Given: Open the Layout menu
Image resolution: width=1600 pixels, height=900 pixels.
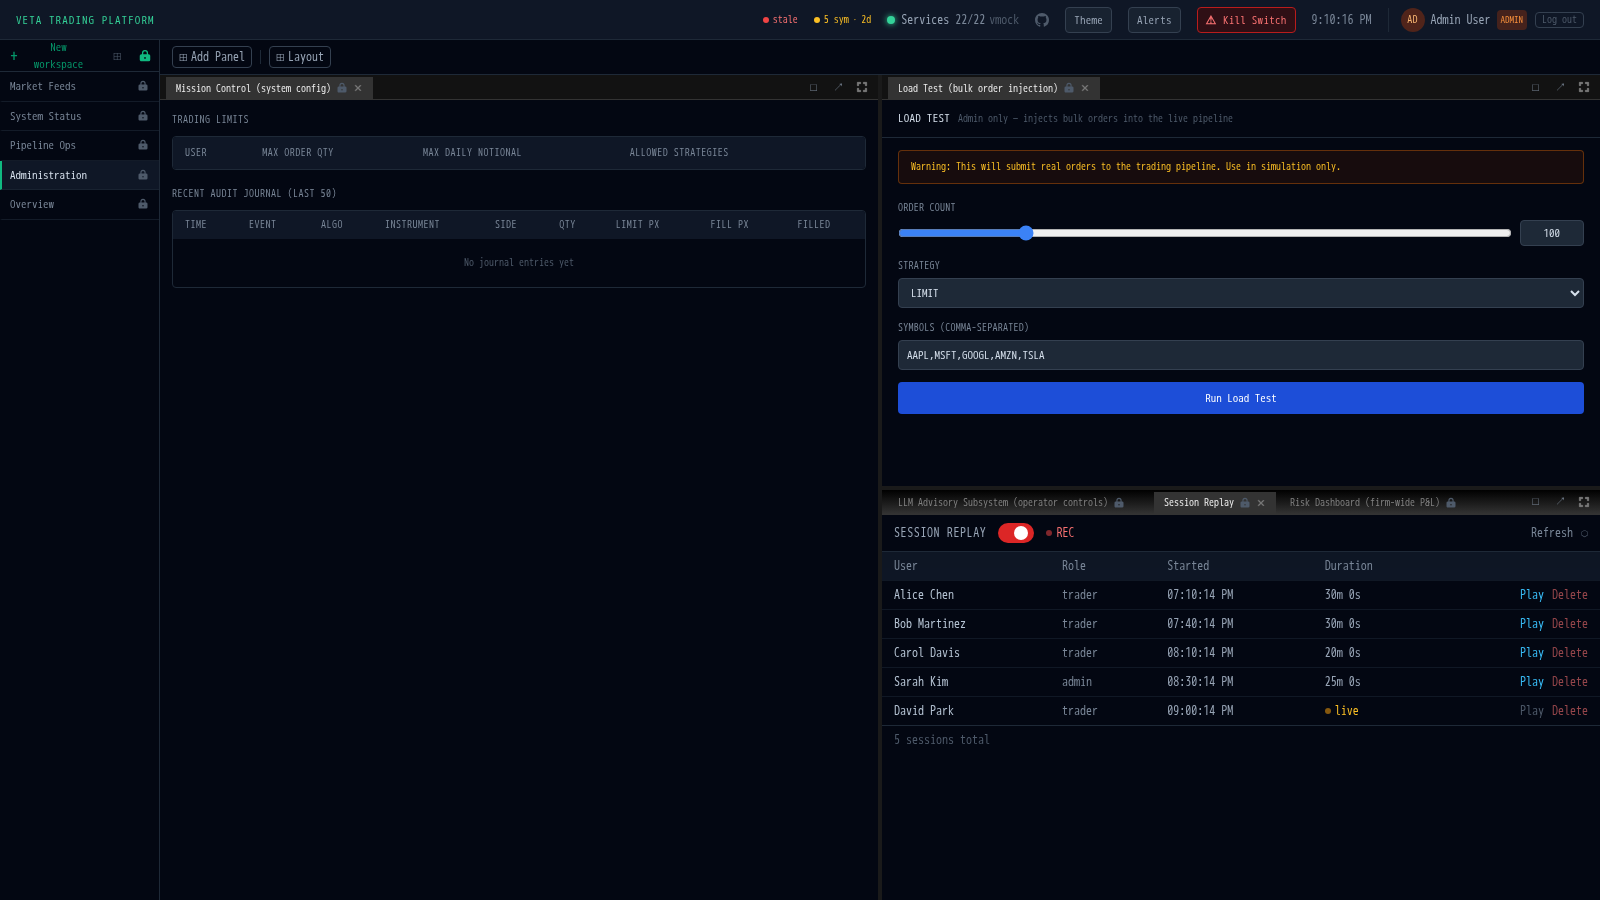Looking at the screenshot, I should click(300, 57).
